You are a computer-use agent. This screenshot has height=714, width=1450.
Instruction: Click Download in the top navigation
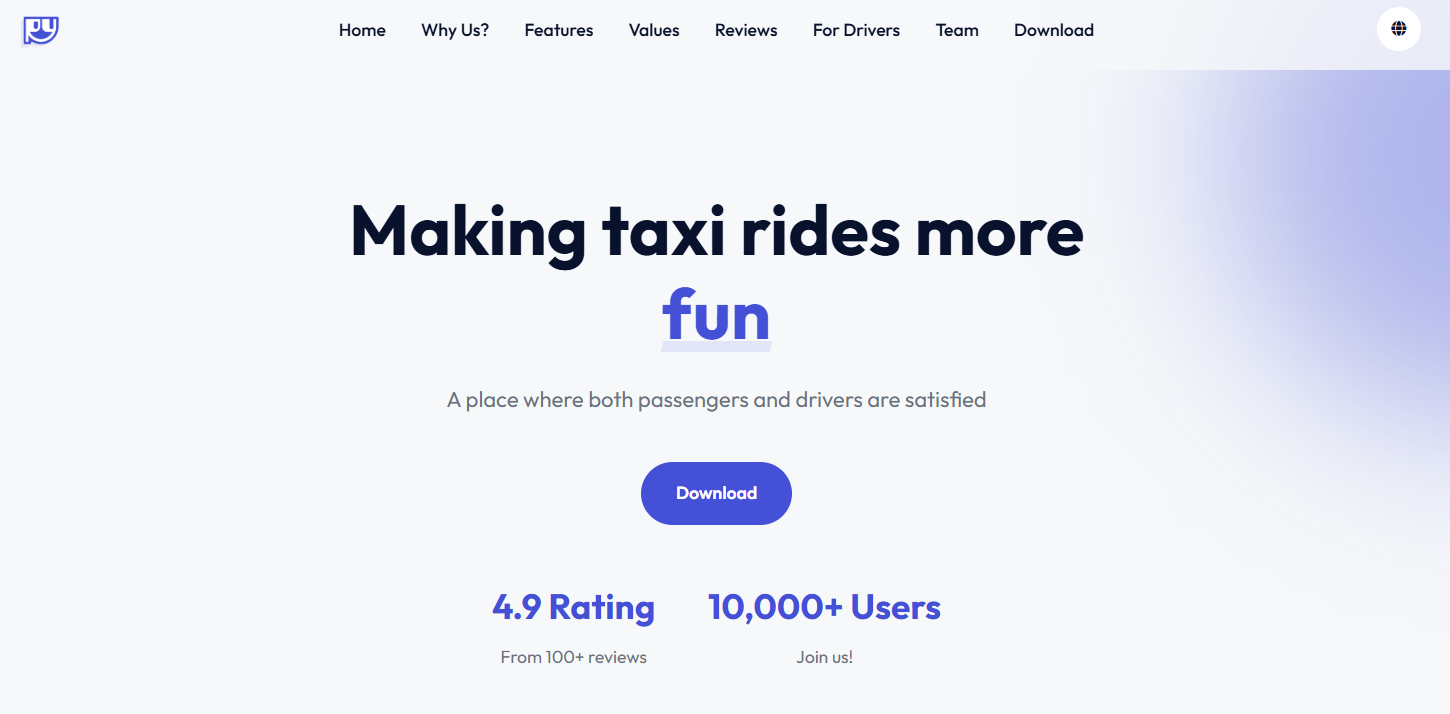(1054, 30)
